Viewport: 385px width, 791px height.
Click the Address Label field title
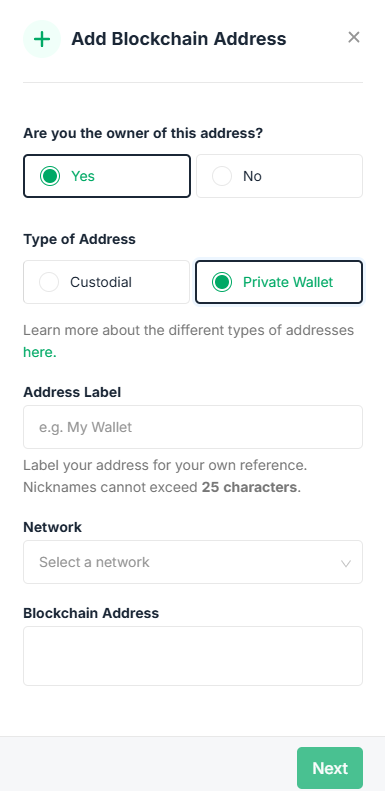click(x=72, y=392)
